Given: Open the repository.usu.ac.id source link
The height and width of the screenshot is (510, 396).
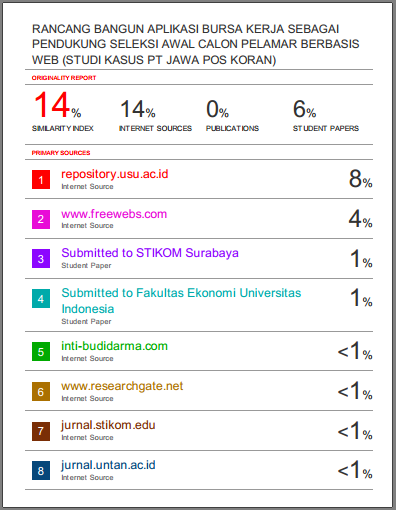Looking at the screenshot, I should tap(115, 174).
